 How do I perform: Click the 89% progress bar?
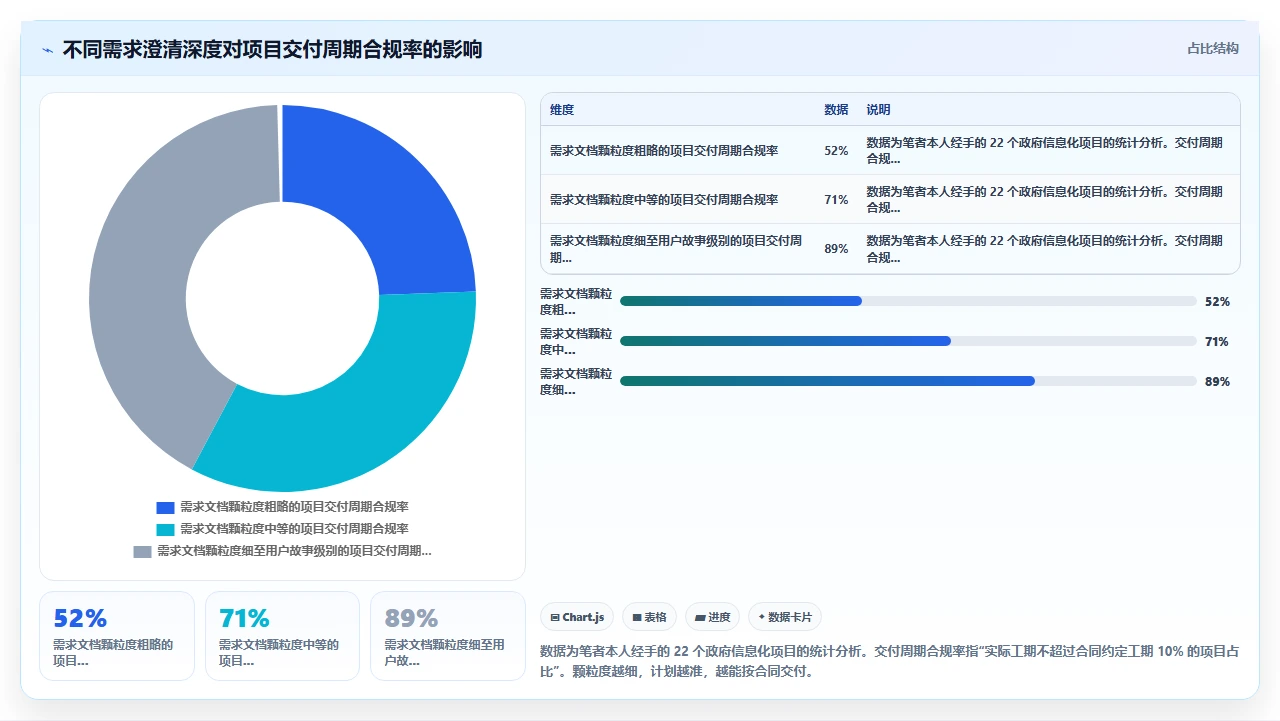pos(908,381)
